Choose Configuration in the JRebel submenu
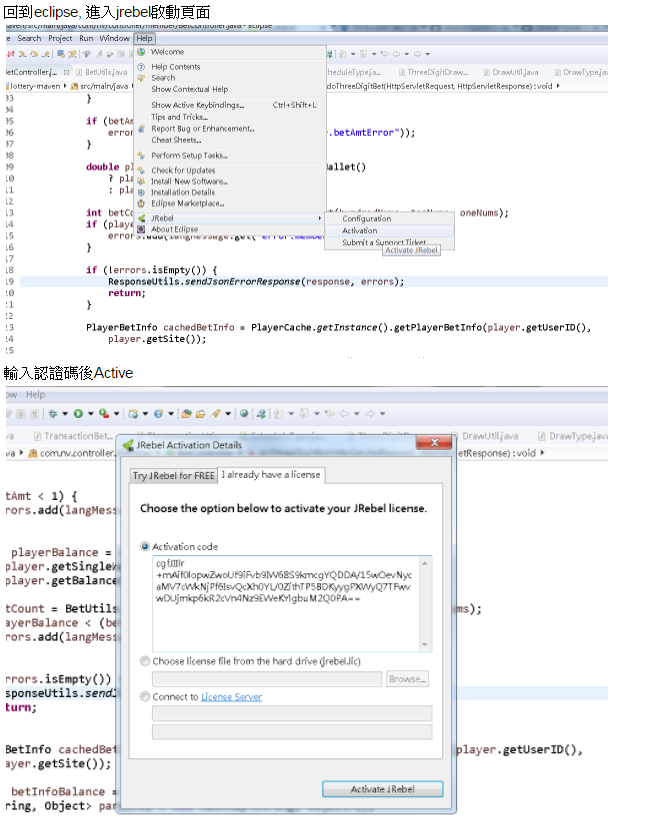This screenshot has width=652, height=822. click(x=389, y=219)
